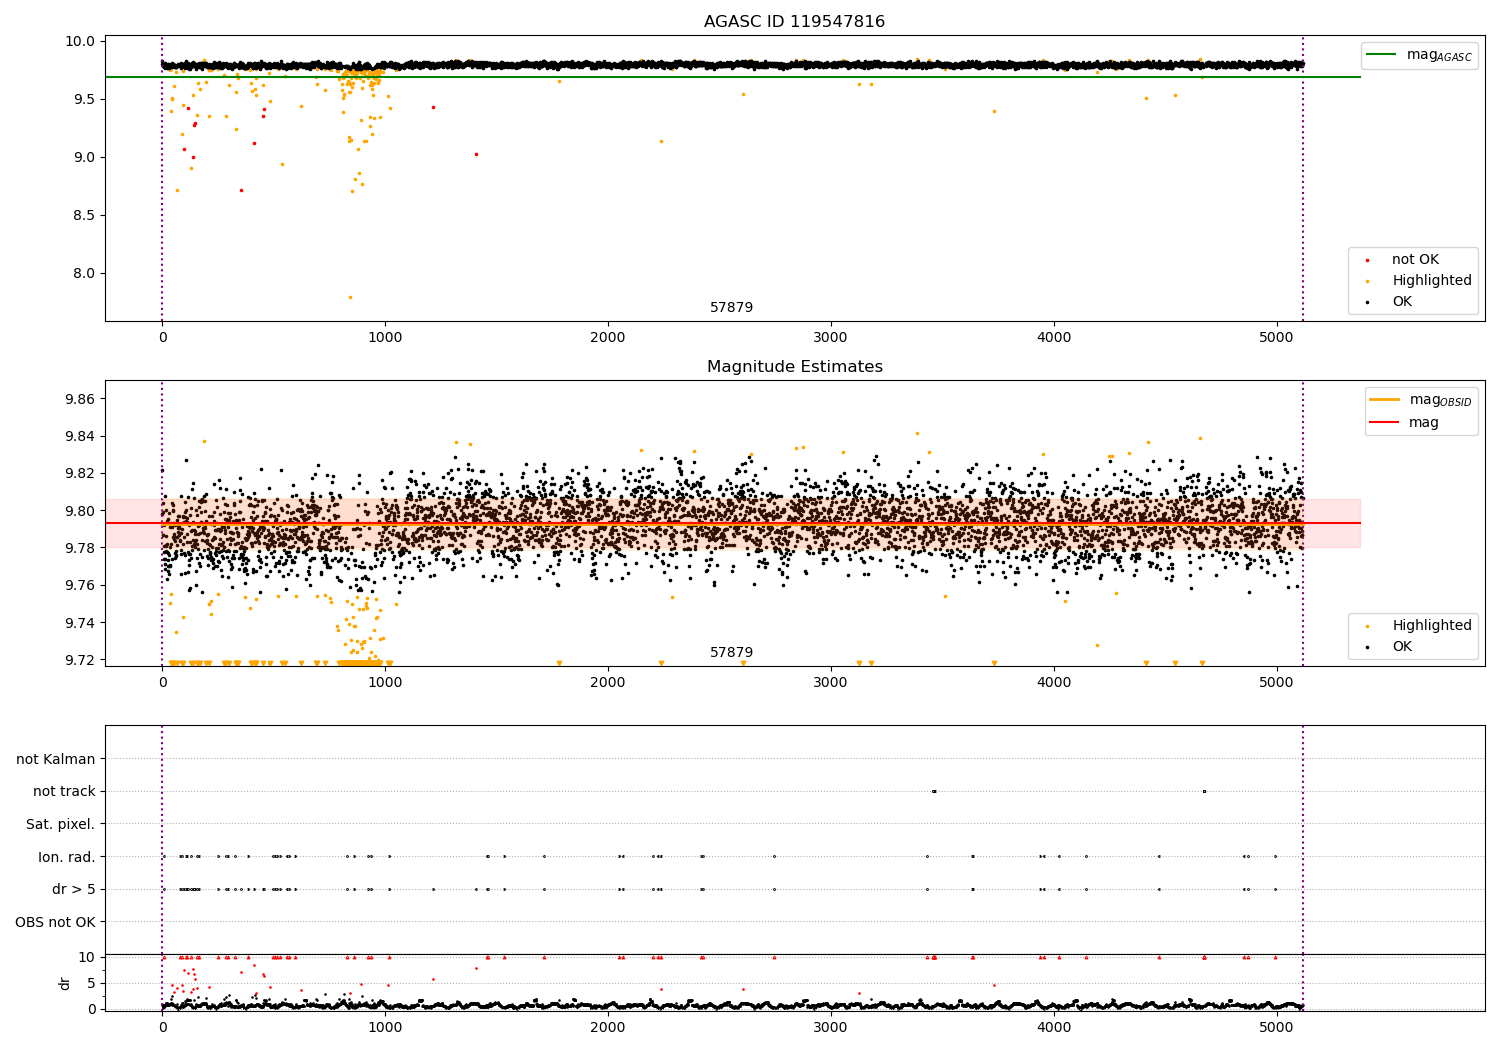
Task: Click the 'dr' y-axis label
Action: [x=65, y=983]
